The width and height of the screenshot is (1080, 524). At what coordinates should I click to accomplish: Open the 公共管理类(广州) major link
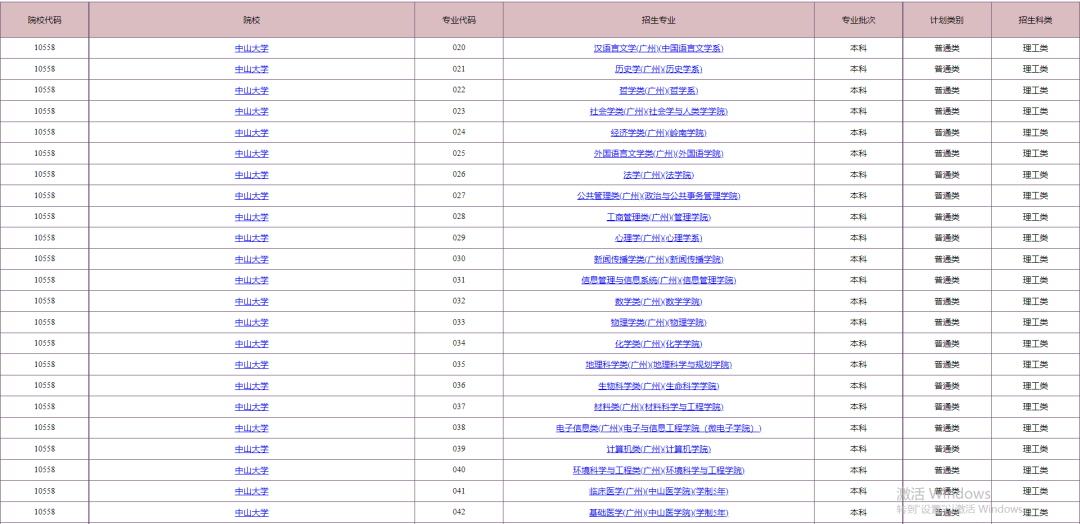coord(658,196)
